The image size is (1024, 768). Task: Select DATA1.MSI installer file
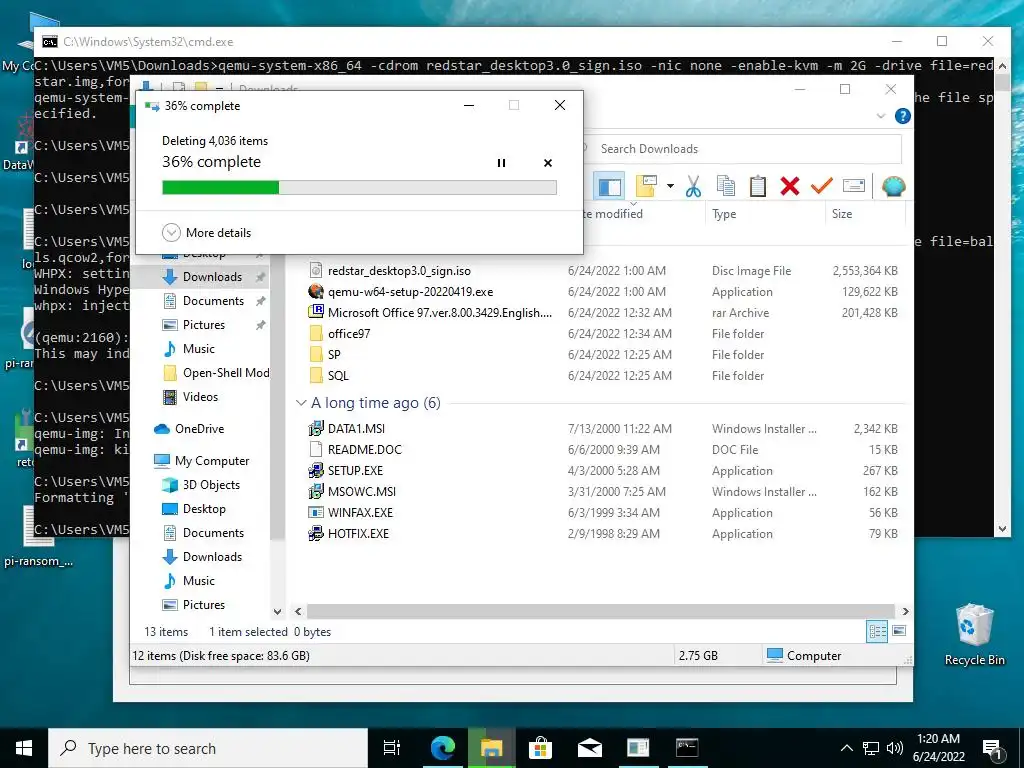(356, 428)
